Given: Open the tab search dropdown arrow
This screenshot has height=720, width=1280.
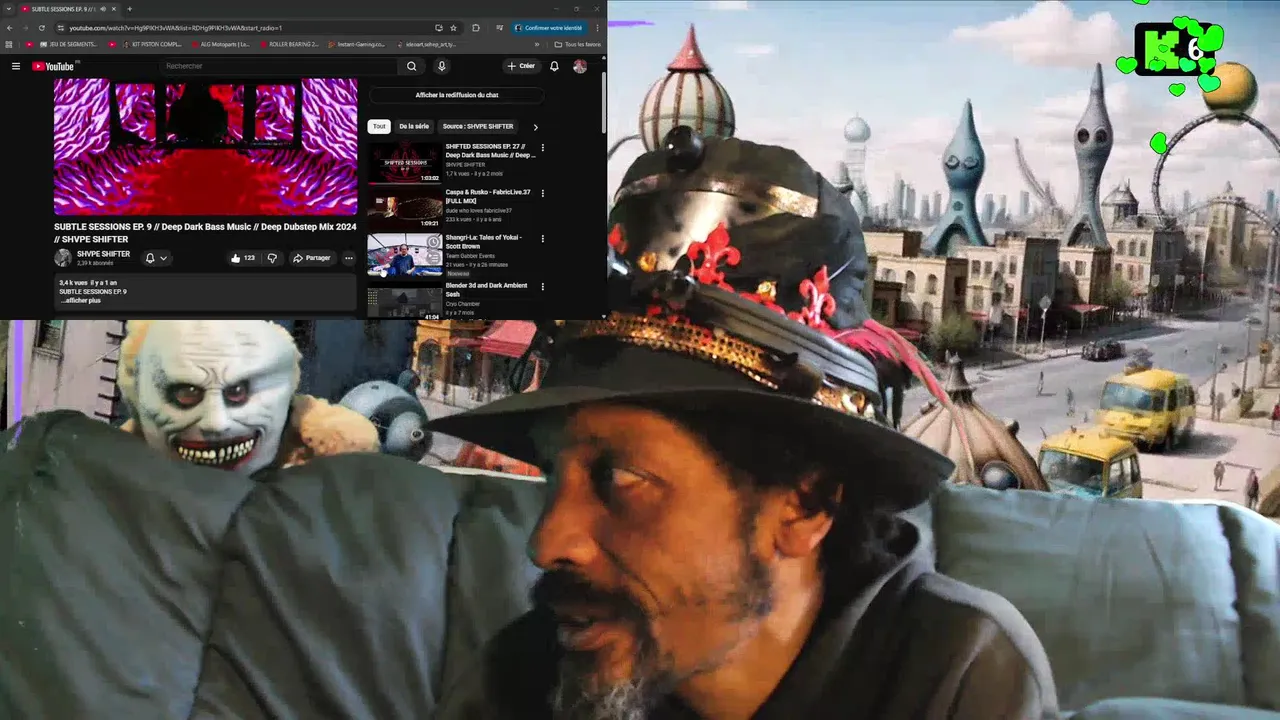Looking at the screenshot, I should pyautogui.click(x=8, y=9).
